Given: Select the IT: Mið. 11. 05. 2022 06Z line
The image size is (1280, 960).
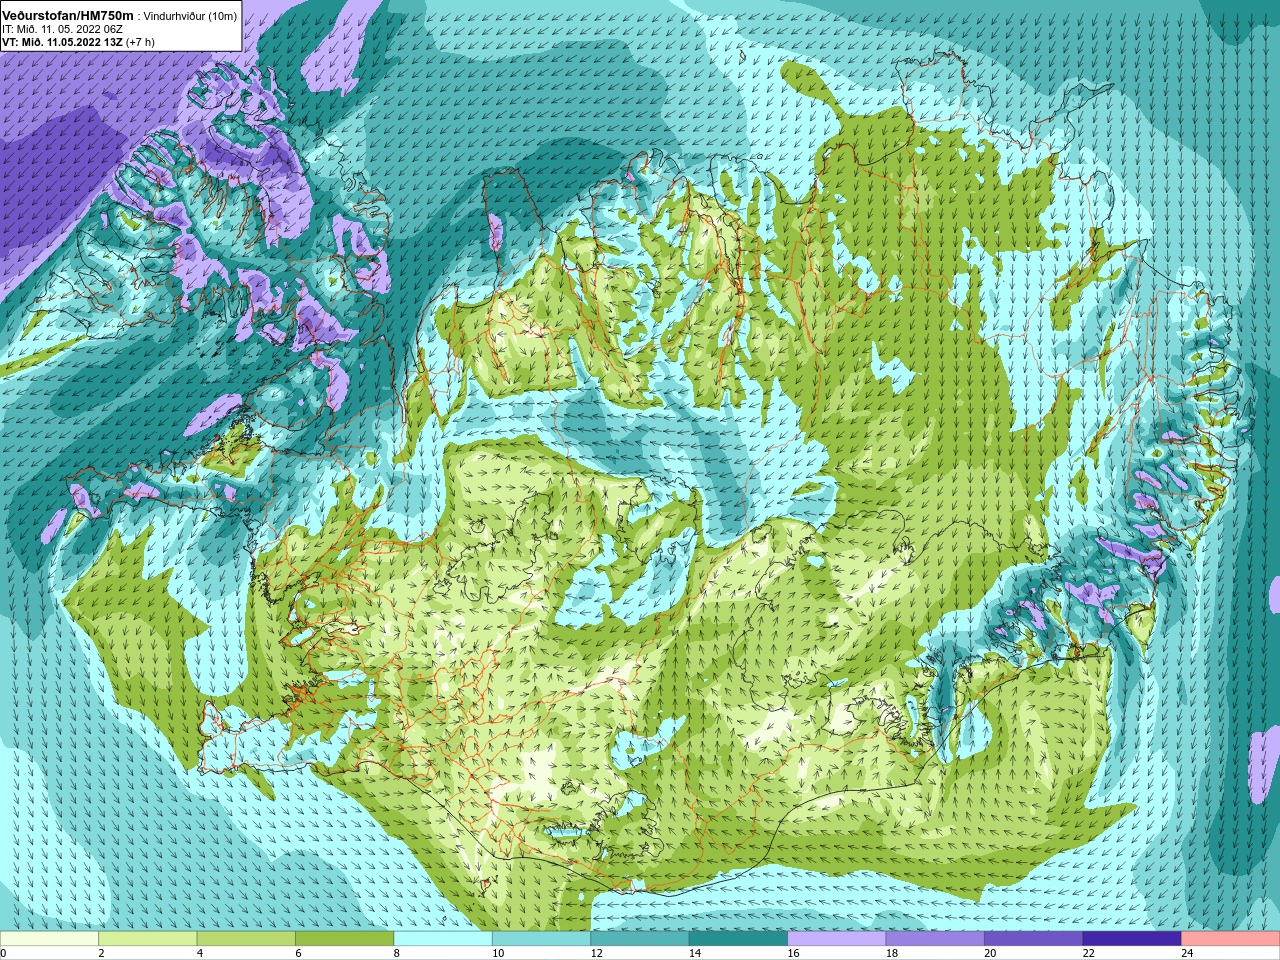Looking at the screenshot, I should (x=62, y=29).
